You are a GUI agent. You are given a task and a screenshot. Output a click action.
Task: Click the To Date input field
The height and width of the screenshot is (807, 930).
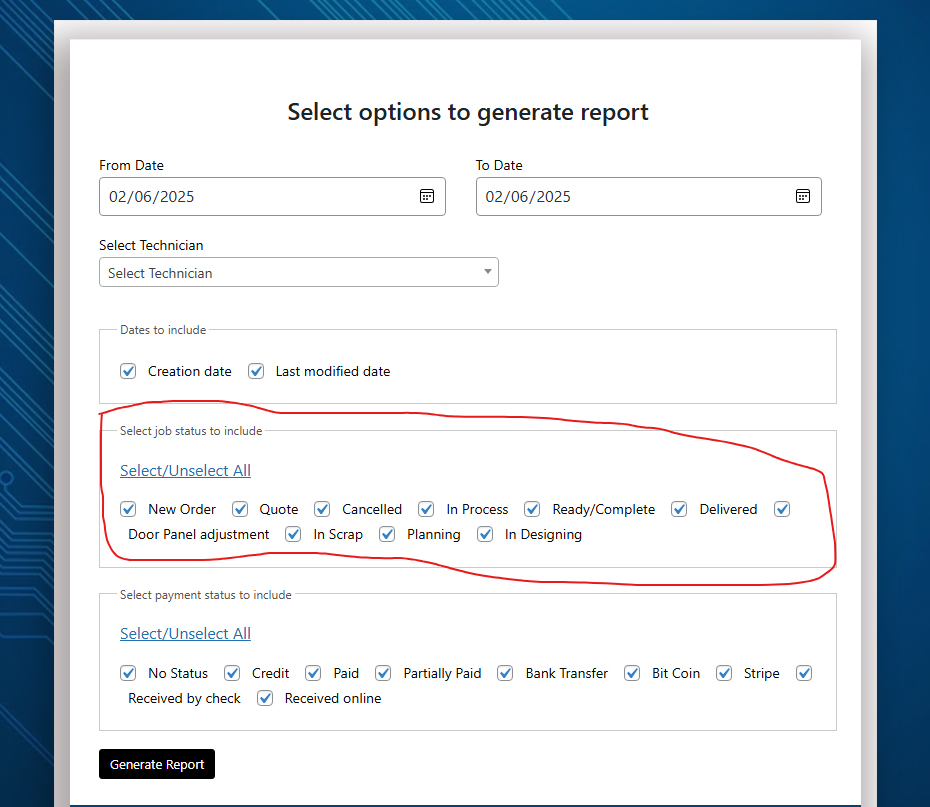[x=648, y=196]
